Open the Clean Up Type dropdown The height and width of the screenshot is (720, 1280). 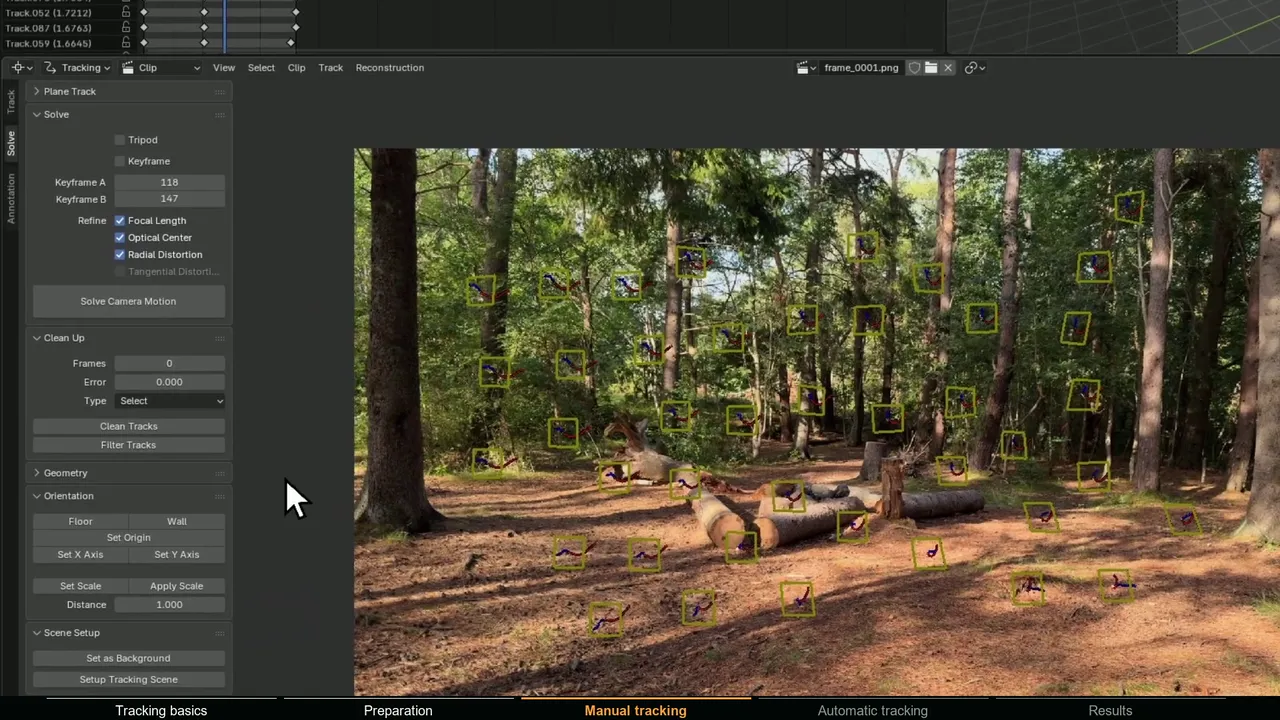click(170, 401)
